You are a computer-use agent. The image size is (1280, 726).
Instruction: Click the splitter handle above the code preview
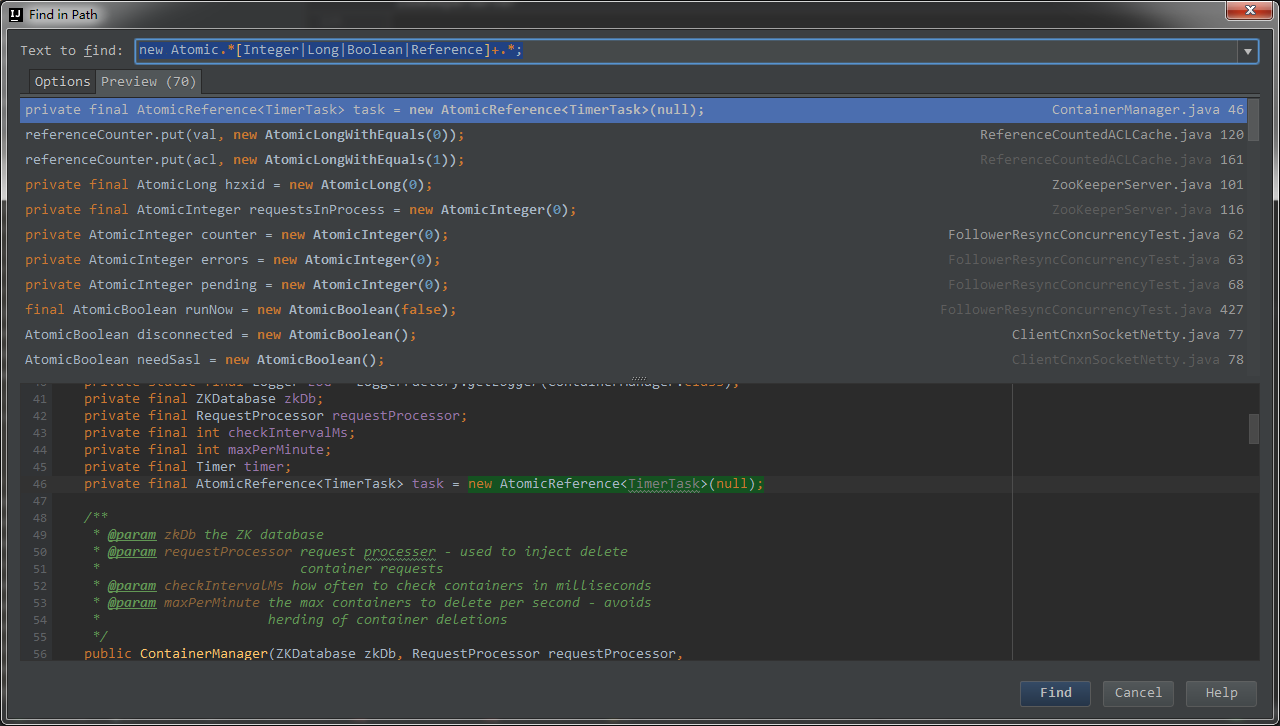click(639, 379)
